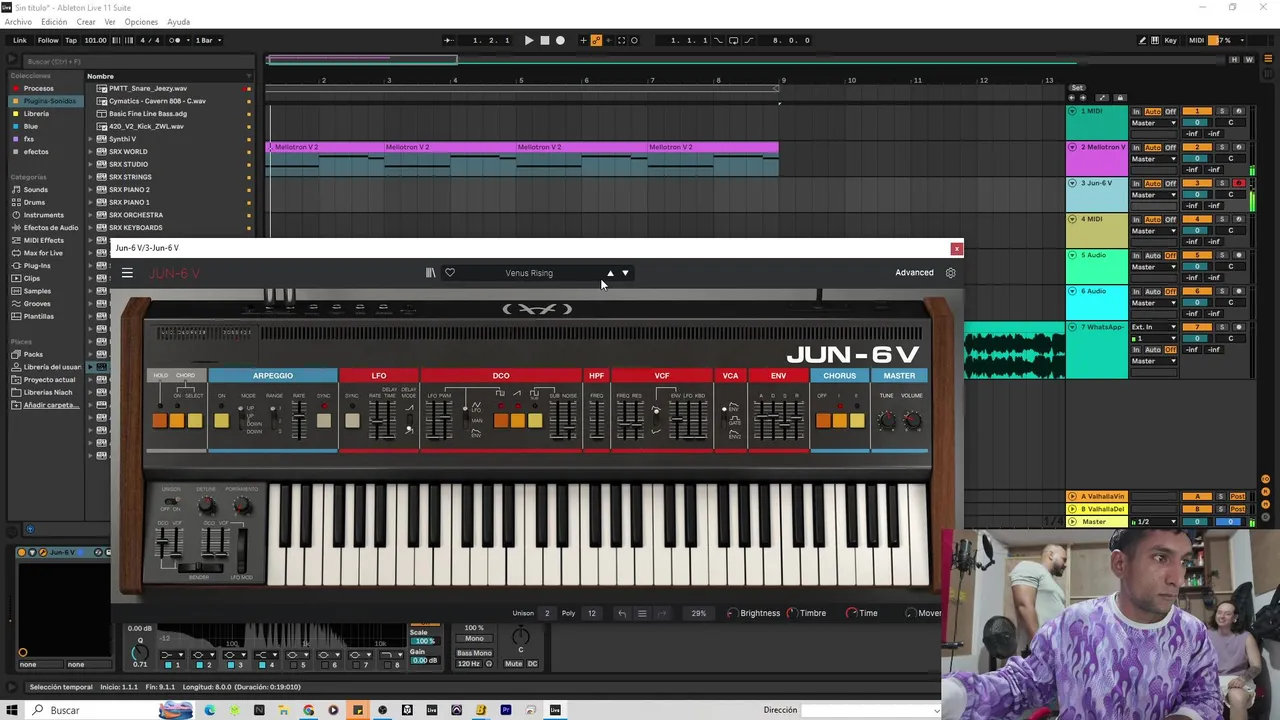Toggle computer MIDI keyboard icon
The width and height of the screenshot is (1280, 720).
click(1156, 40)
